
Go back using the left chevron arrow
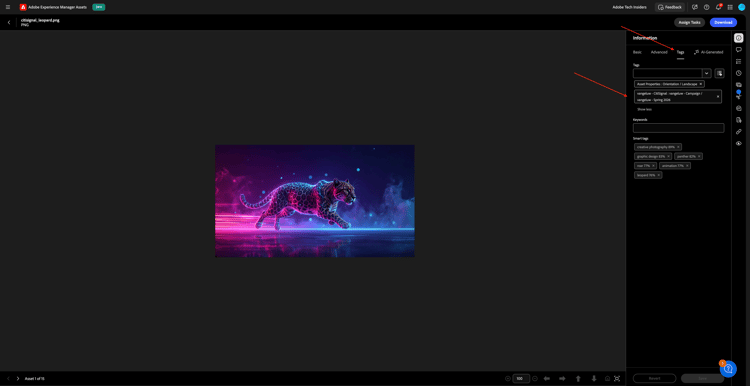9,22
